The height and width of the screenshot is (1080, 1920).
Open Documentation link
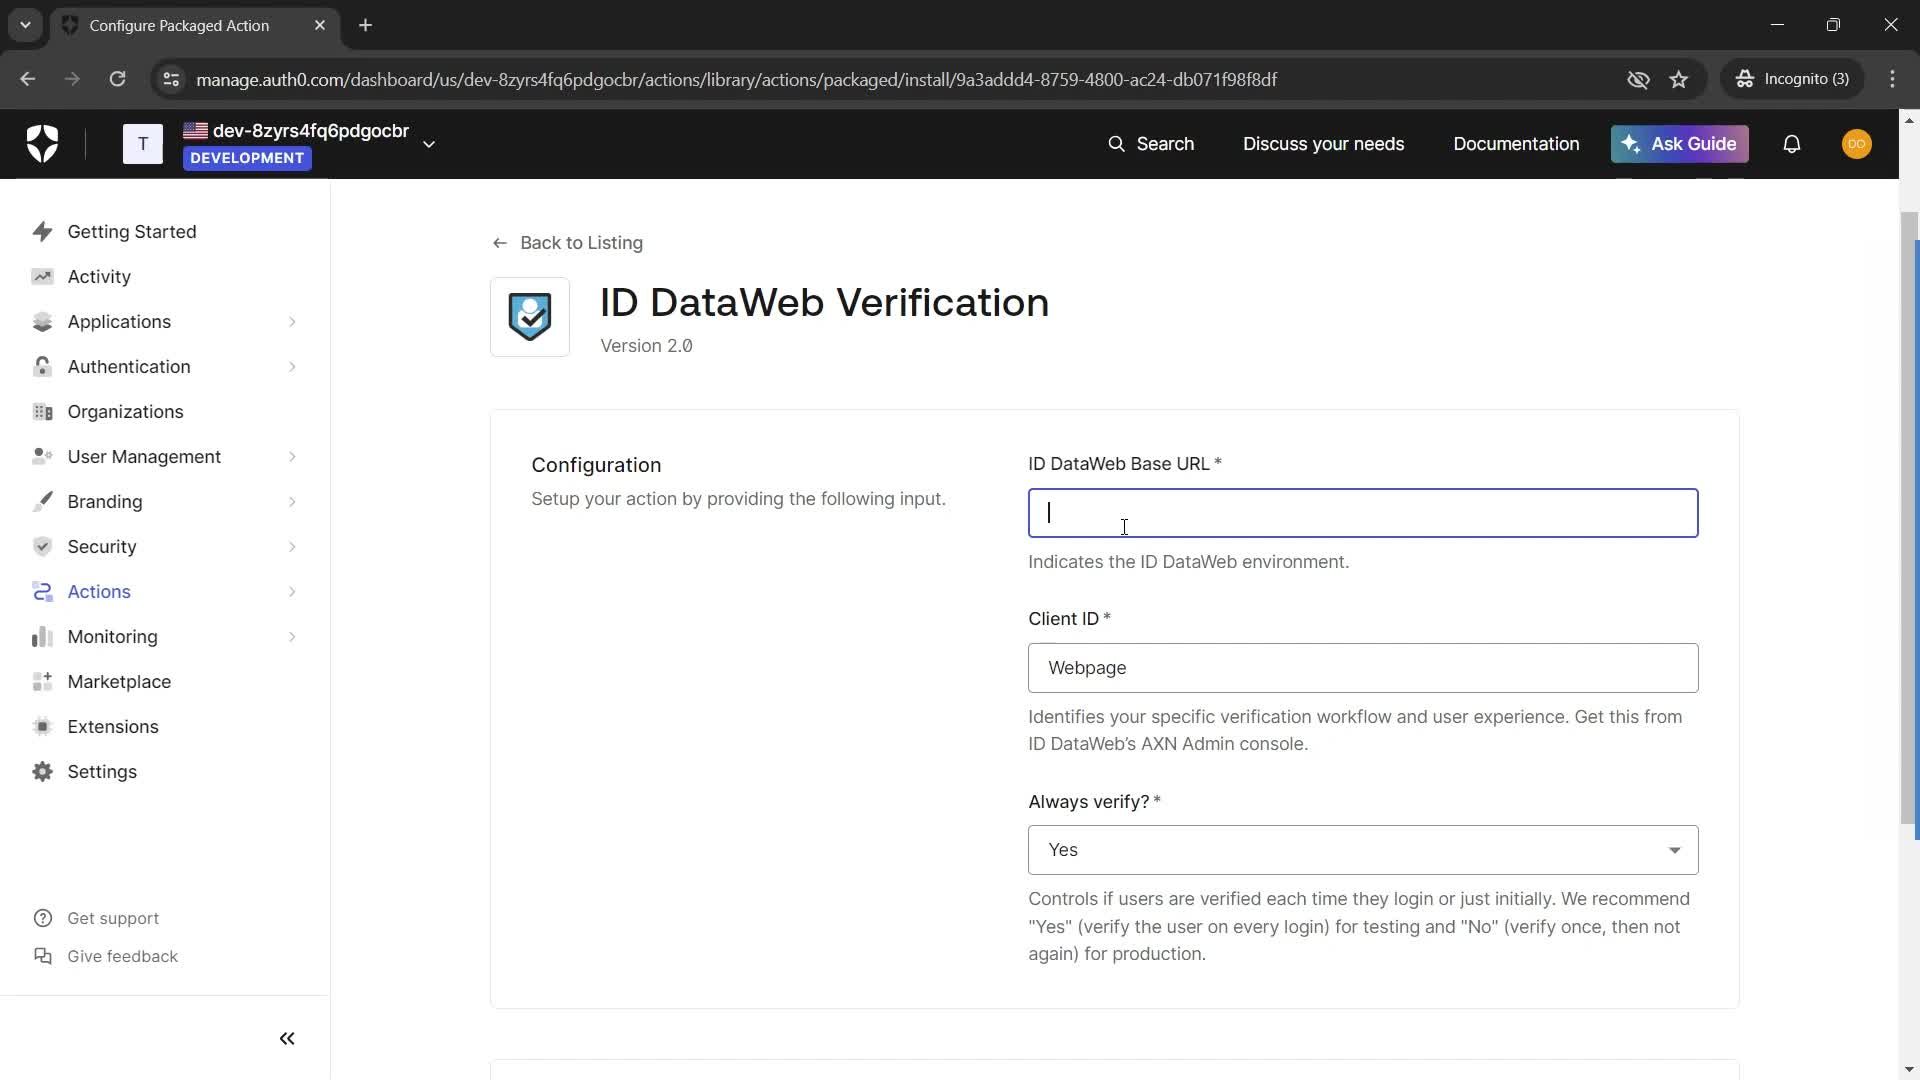pyautogui.click(x=1516, y=144)
